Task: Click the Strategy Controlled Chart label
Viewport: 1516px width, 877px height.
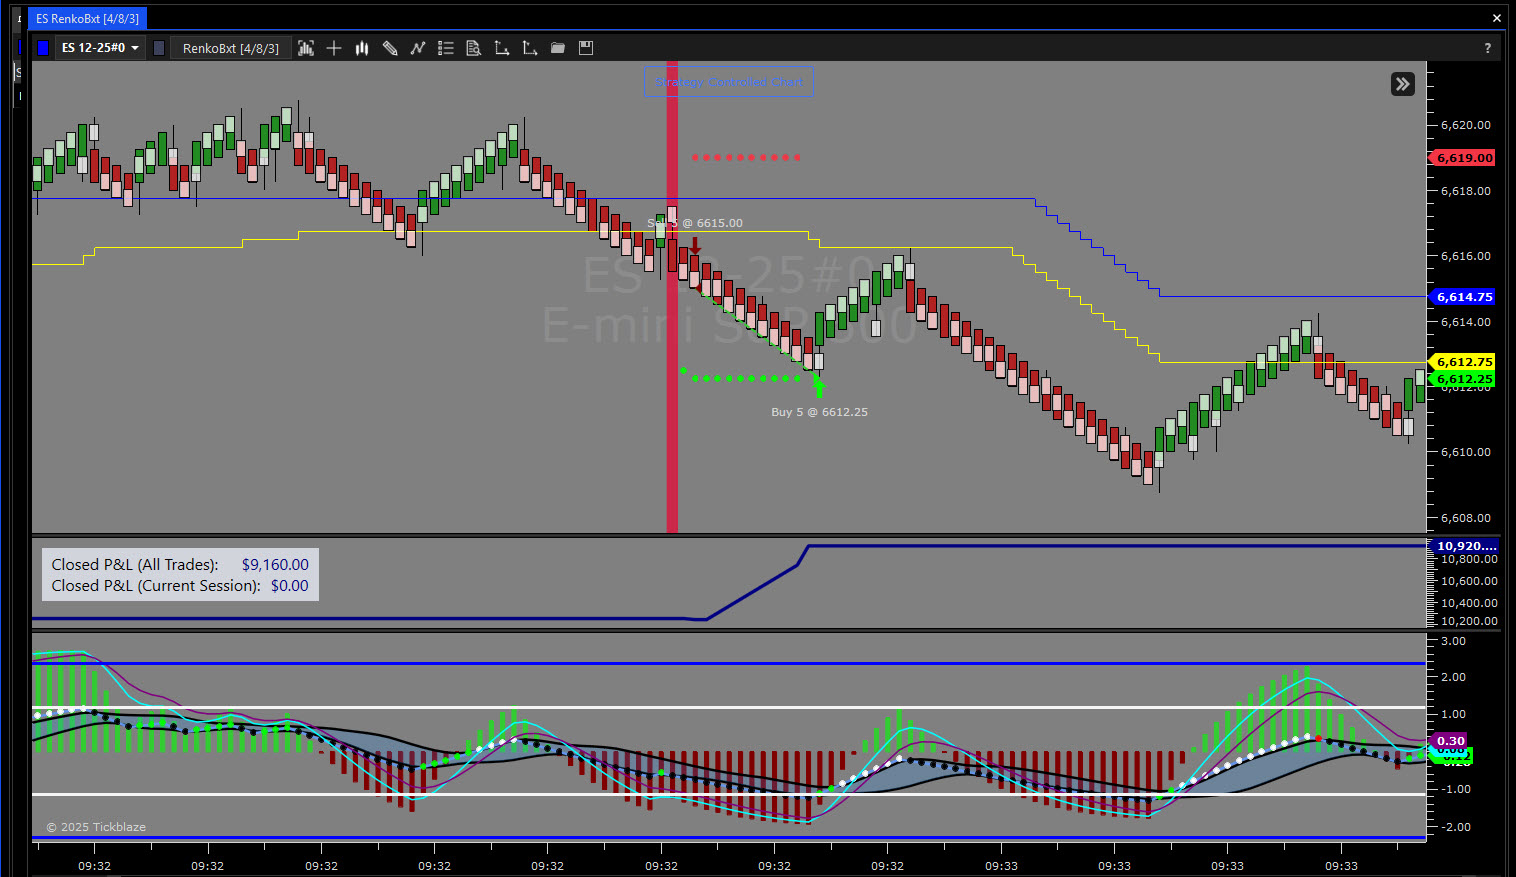Action: tap(729, 82)
